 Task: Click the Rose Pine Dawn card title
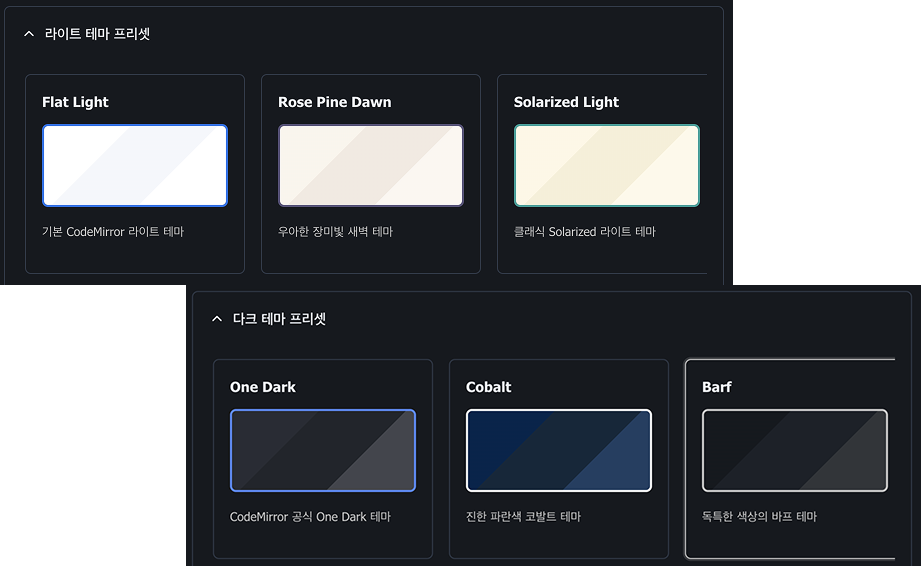click(x=334, y=102)
